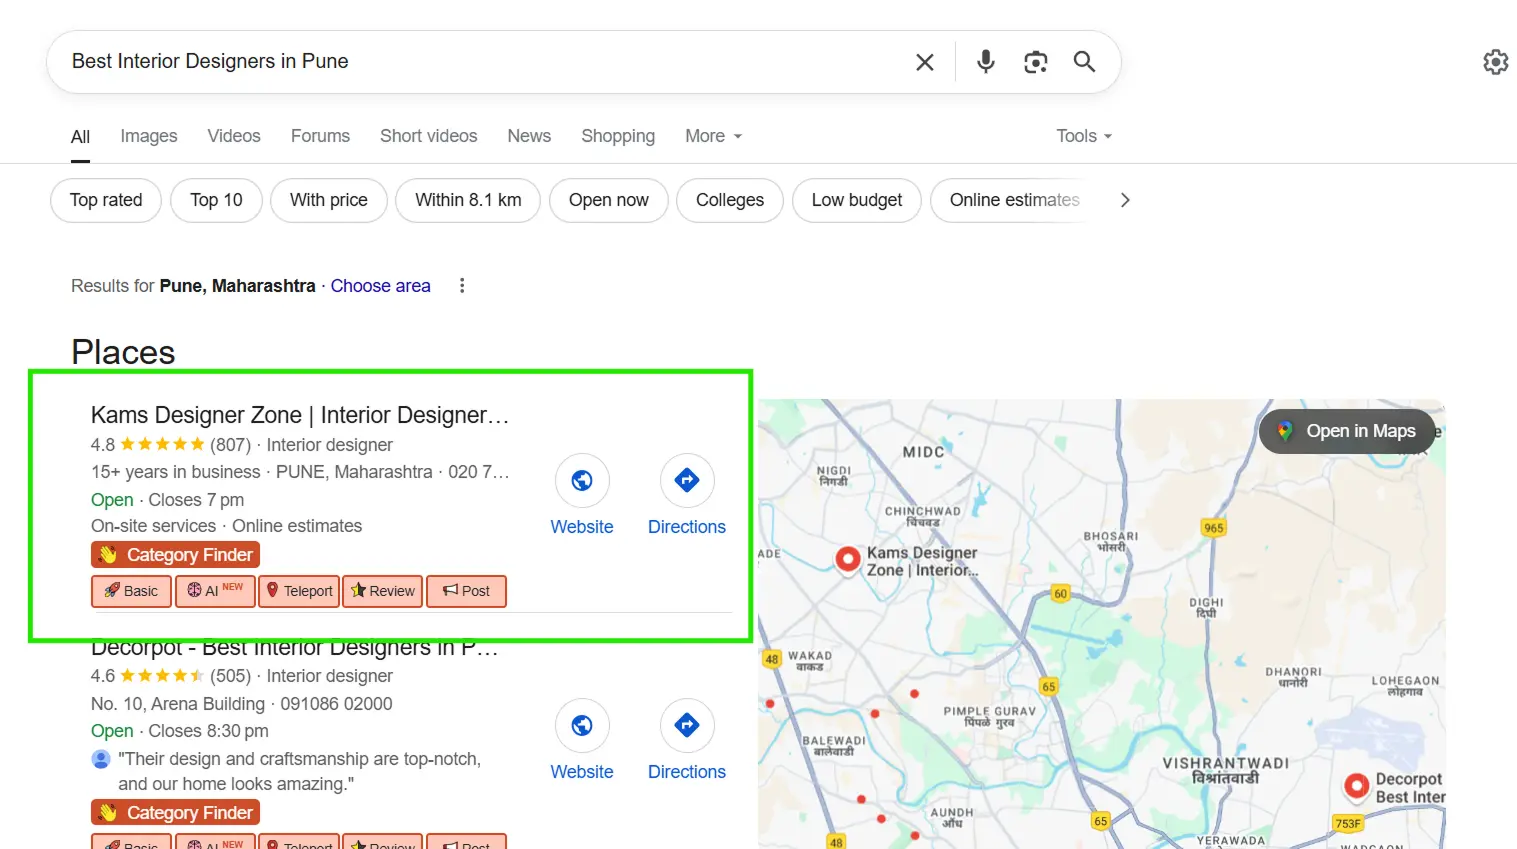Image resolution: width=1517 pixels, height=849 pixels.
Task: Apply the Top 10 filter chip
Action: click(216, 200)
